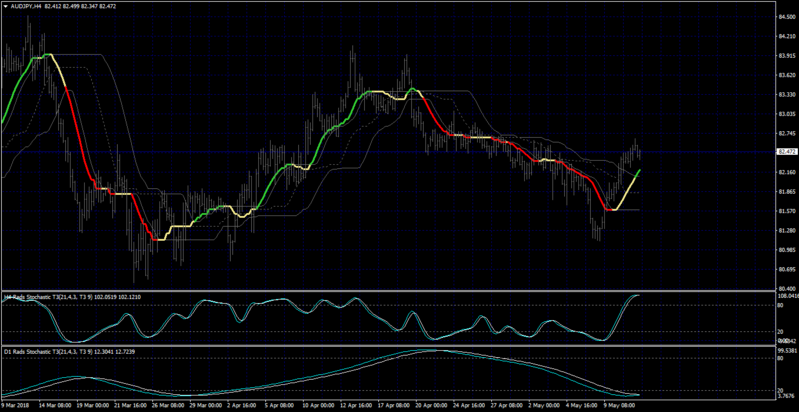799x412 pixels.
Task: Select the current price label 82.472
Action: [x=787, y=152]
